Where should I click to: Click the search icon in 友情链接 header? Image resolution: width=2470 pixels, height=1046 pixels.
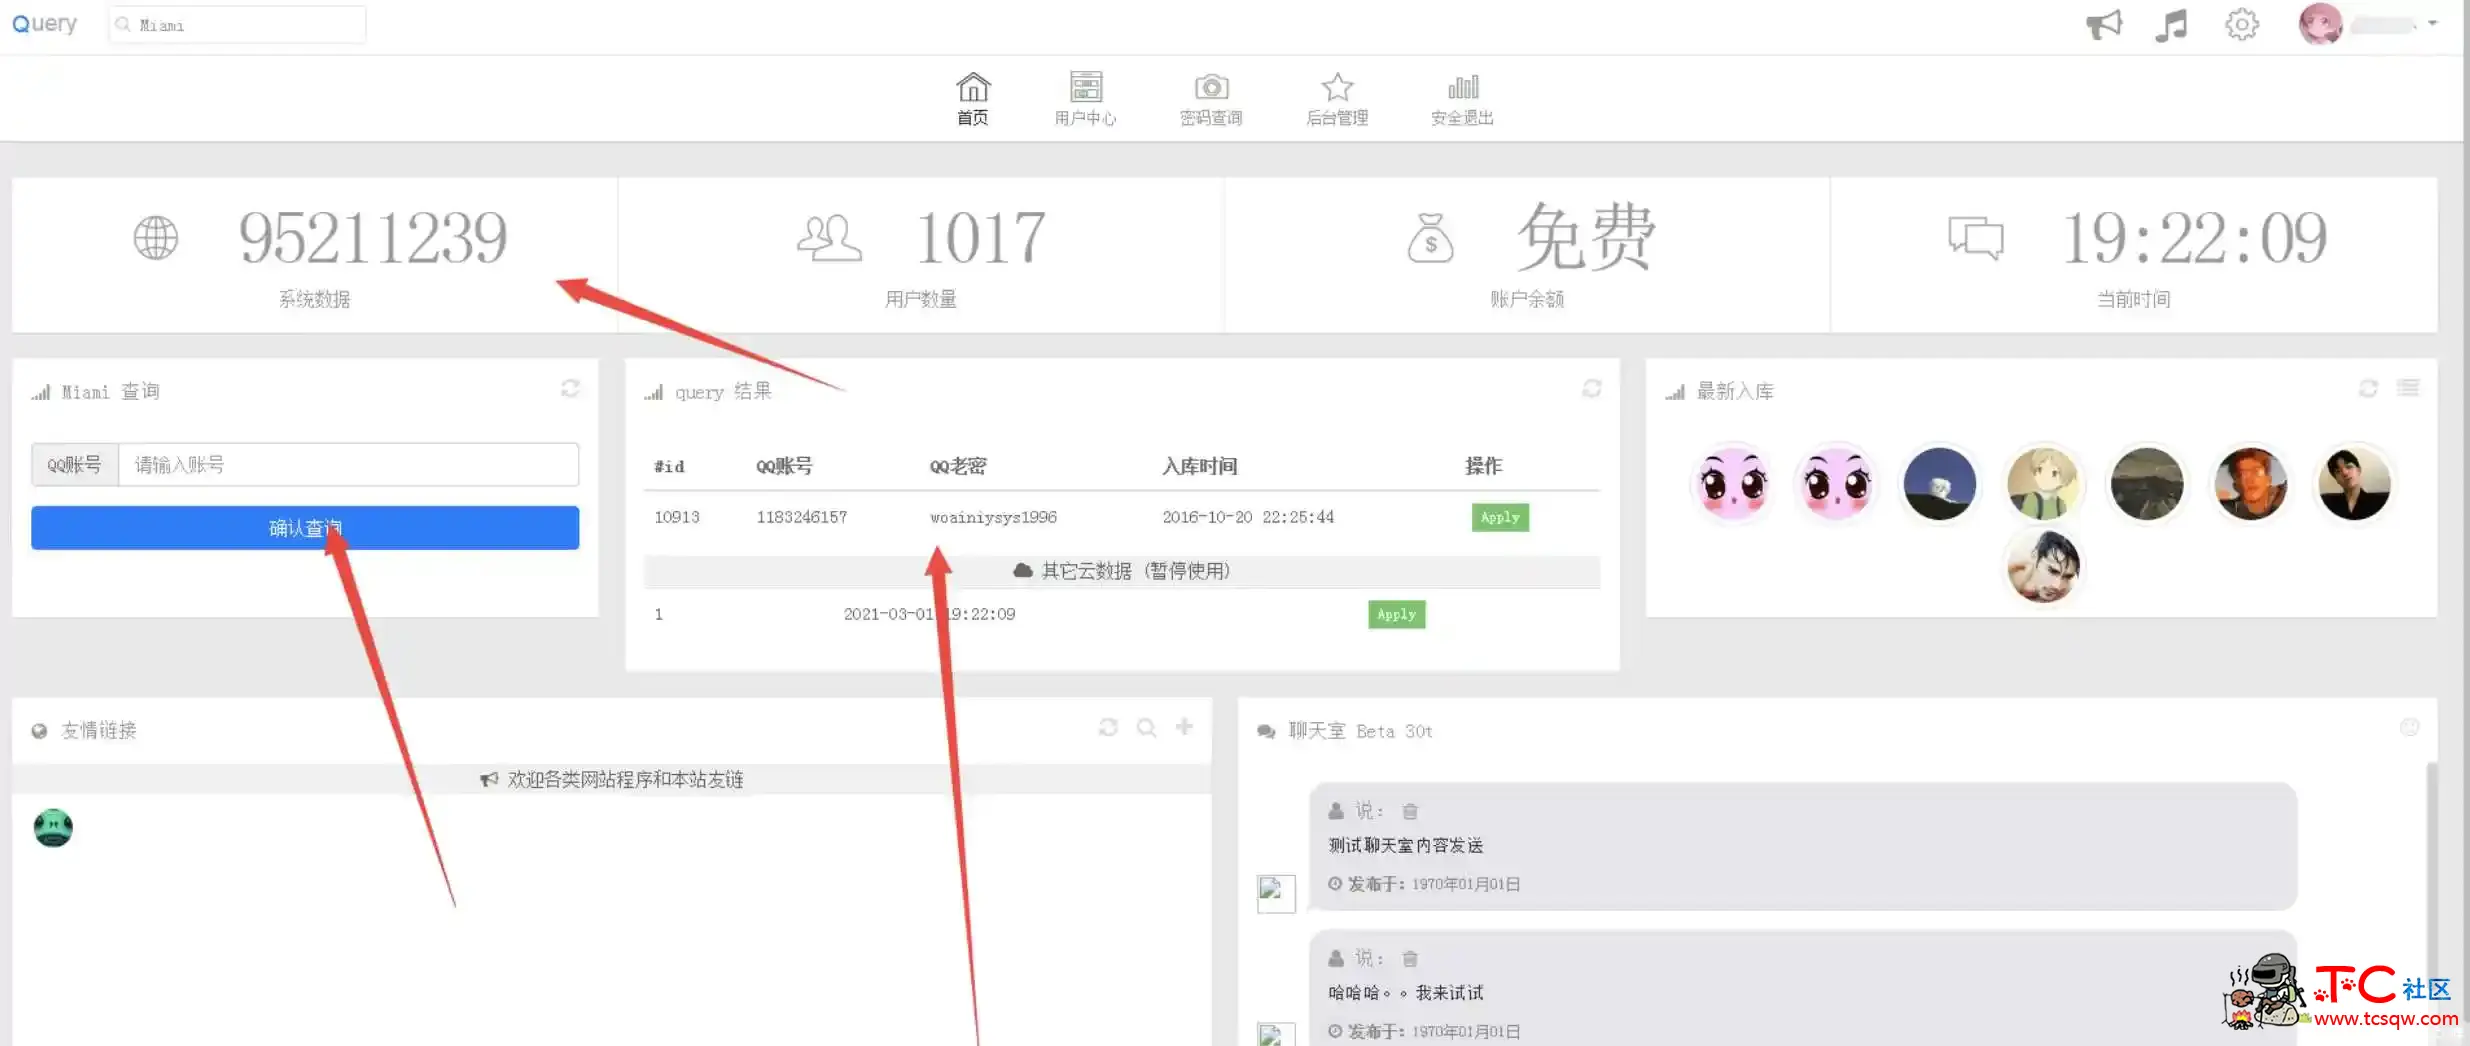(x=1146, y=727)
